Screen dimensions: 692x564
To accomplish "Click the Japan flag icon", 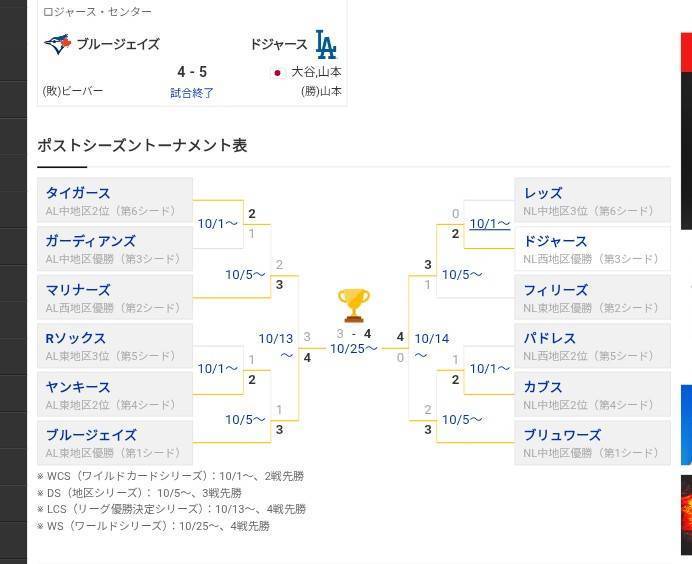I will [x=278, y=73].
